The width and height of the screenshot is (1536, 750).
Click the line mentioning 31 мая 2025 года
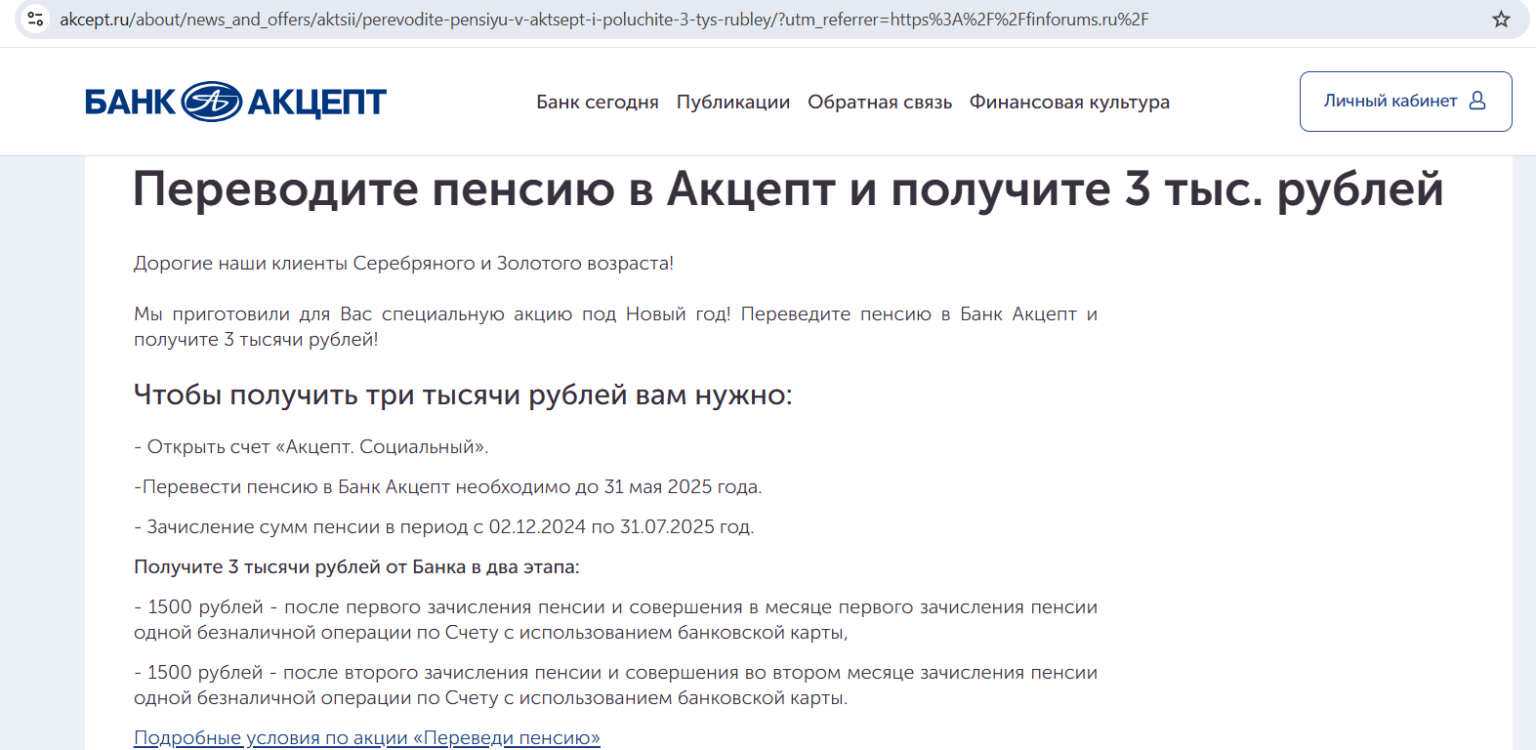[448, 487]
